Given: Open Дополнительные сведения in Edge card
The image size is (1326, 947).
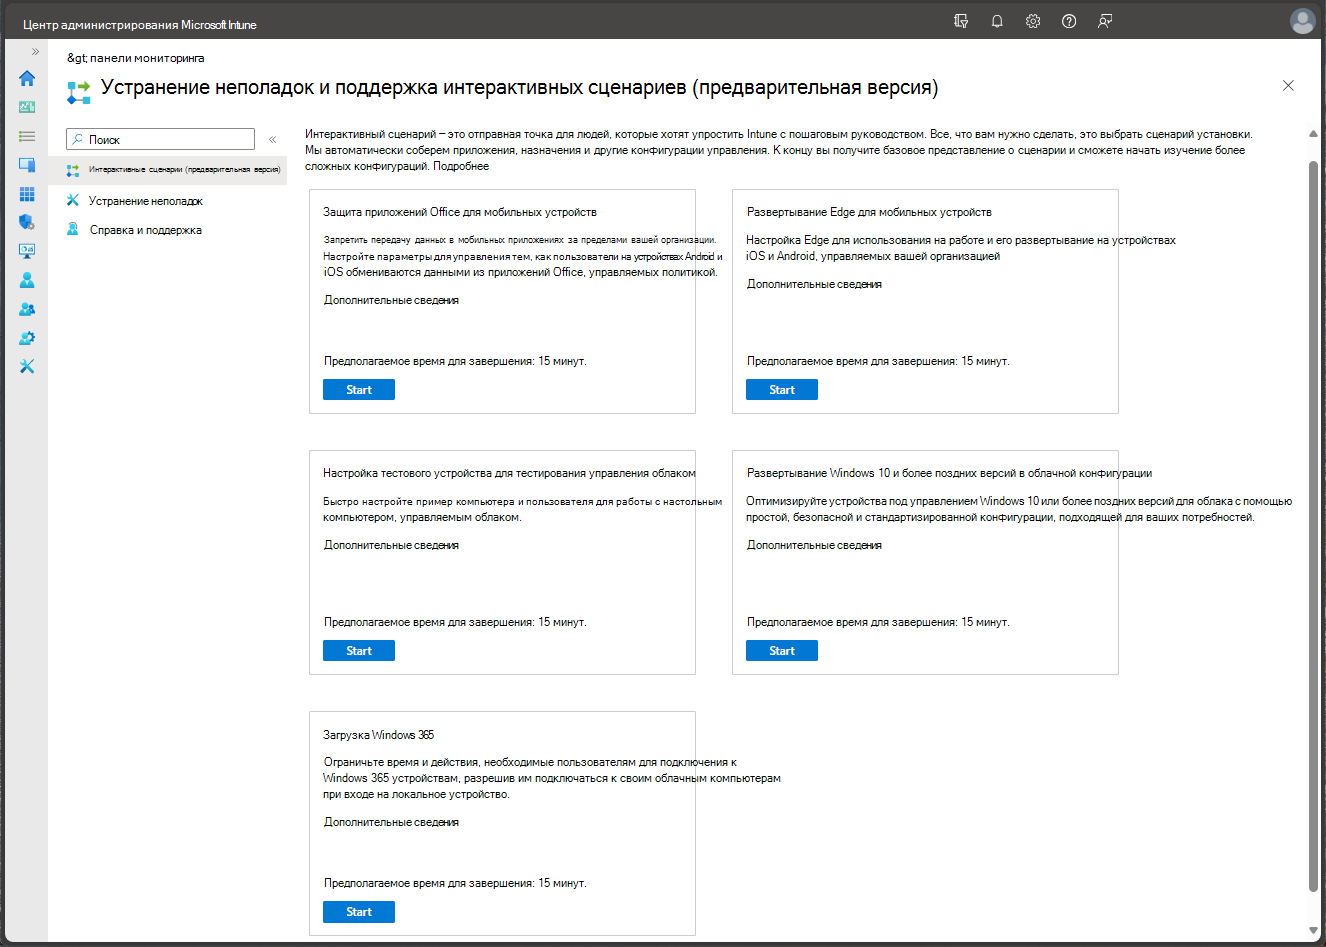Looking at the screenshot, I should click(814, 284).
